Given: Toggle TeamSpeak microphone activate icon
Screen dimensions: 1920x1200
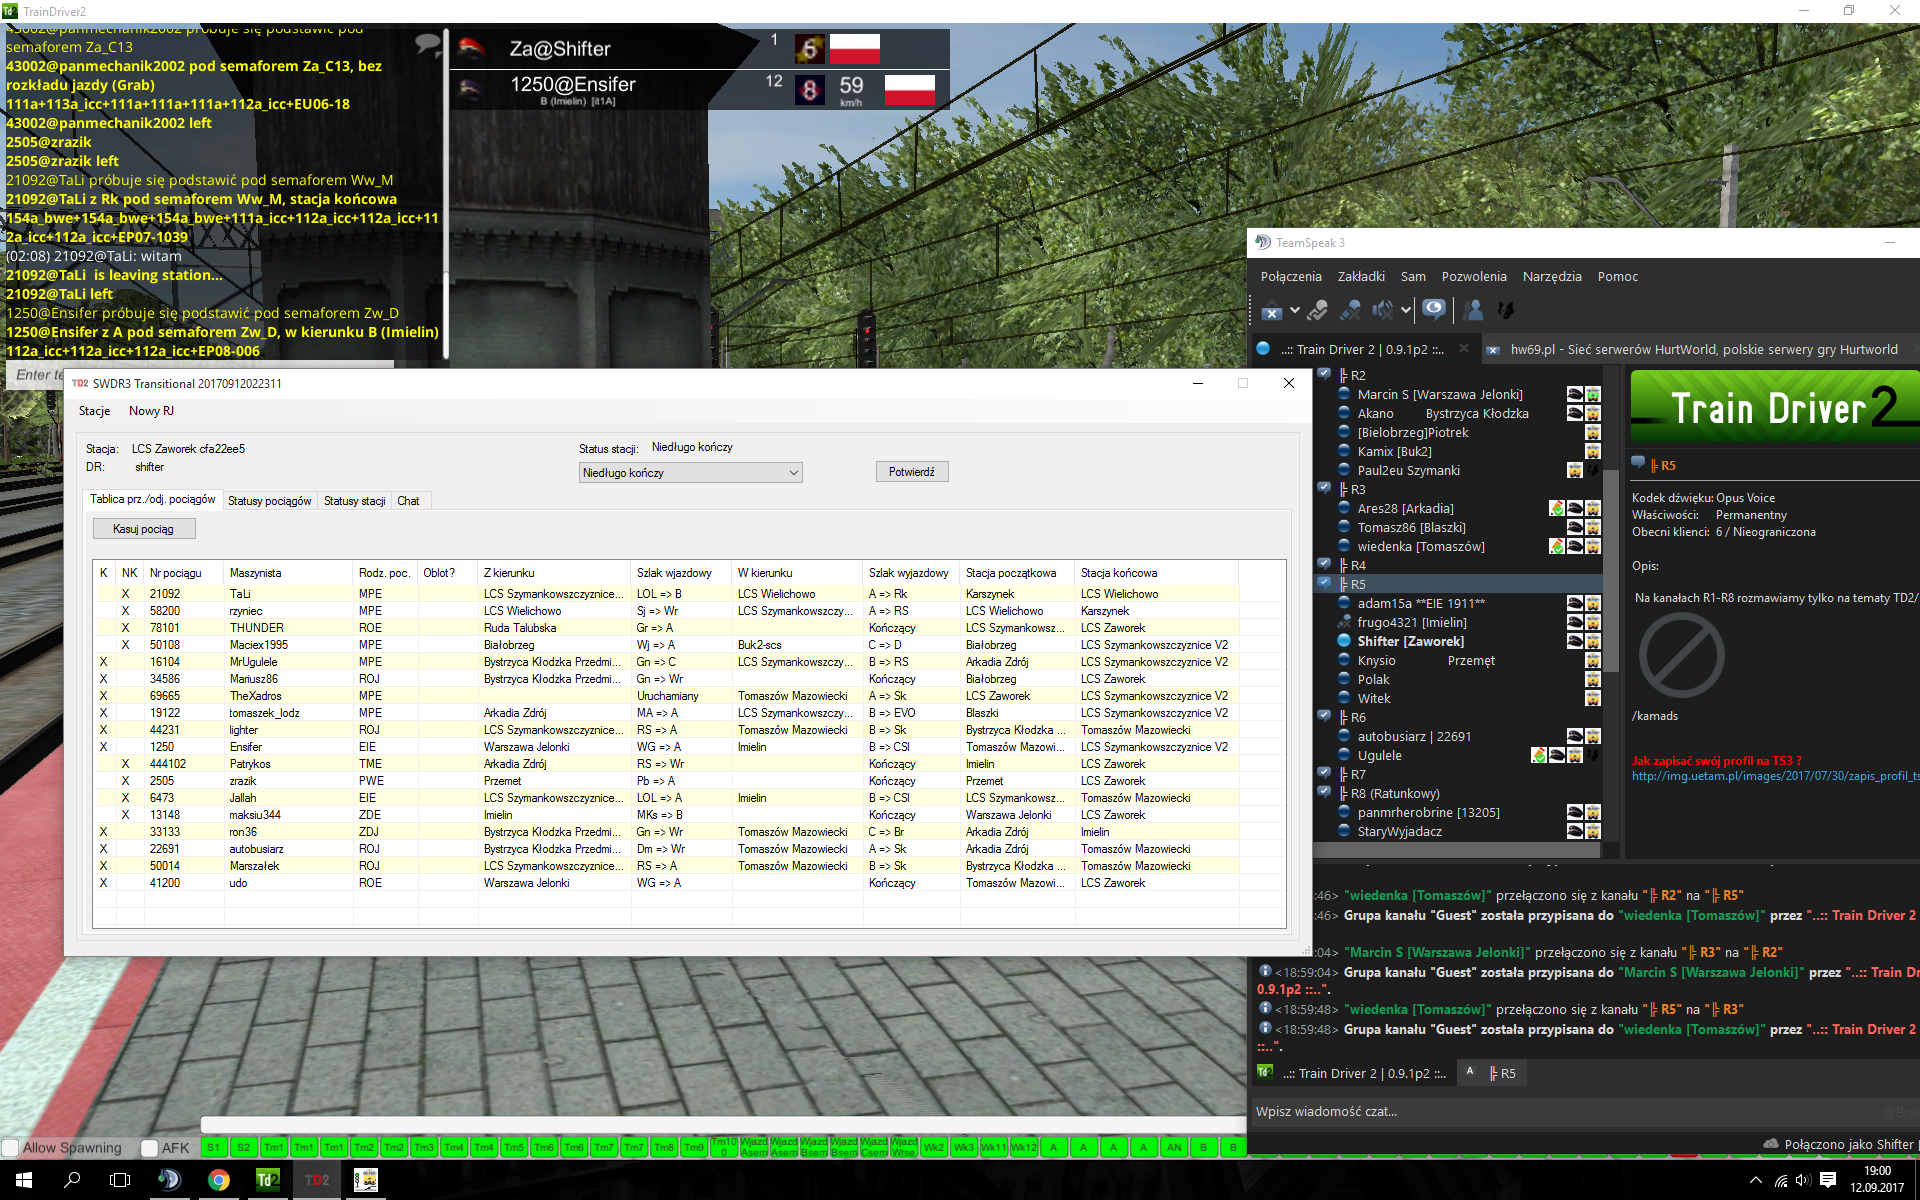Looking at the screenshot, I should click(1318, 311).
